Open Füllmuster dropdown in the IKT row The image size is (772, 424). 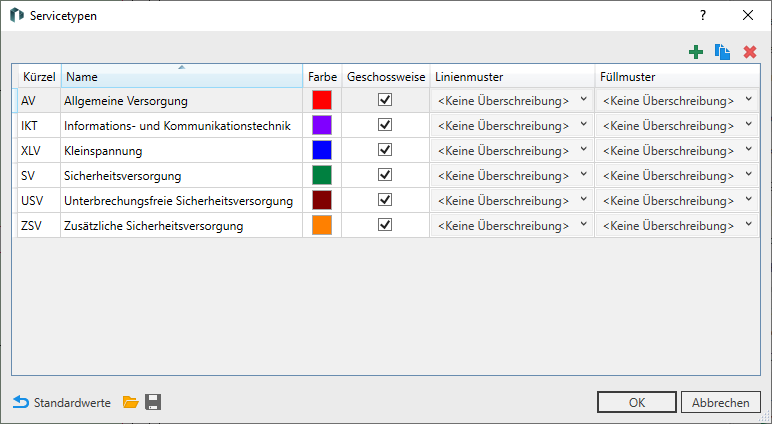(677, 126)
